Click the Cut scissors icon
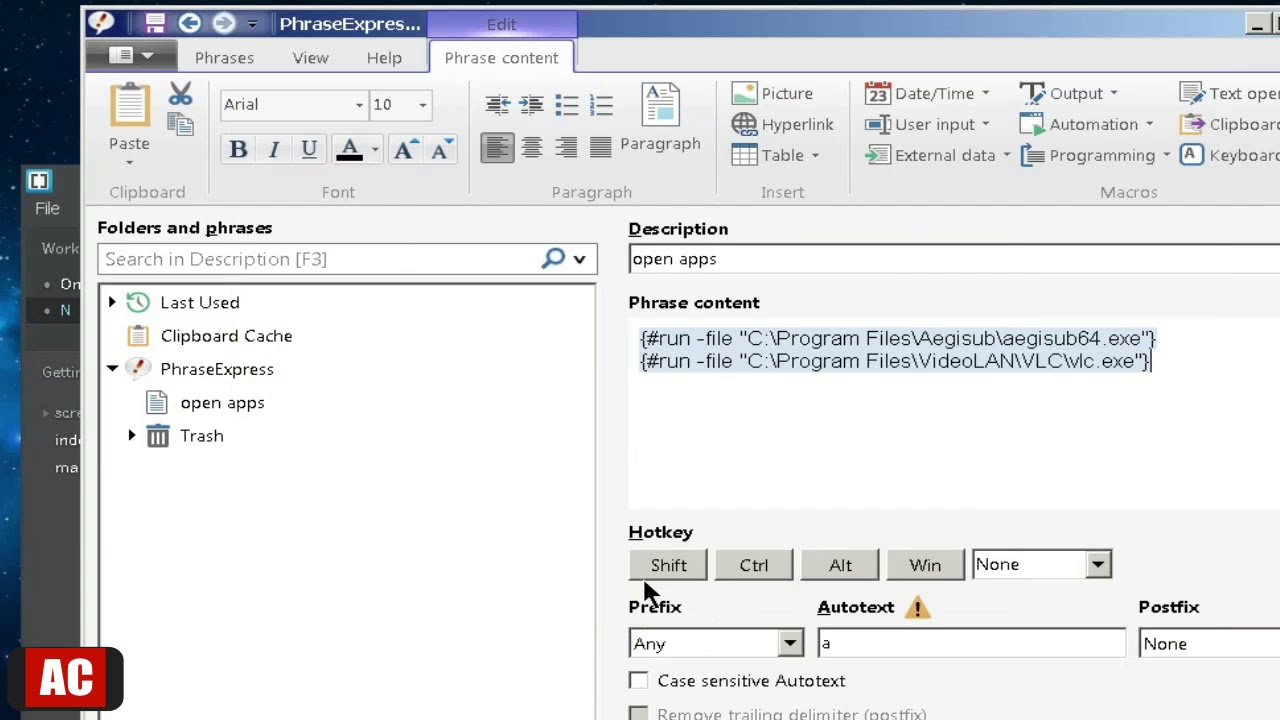Screen dimensions: 1280x720 click(180, 94)
